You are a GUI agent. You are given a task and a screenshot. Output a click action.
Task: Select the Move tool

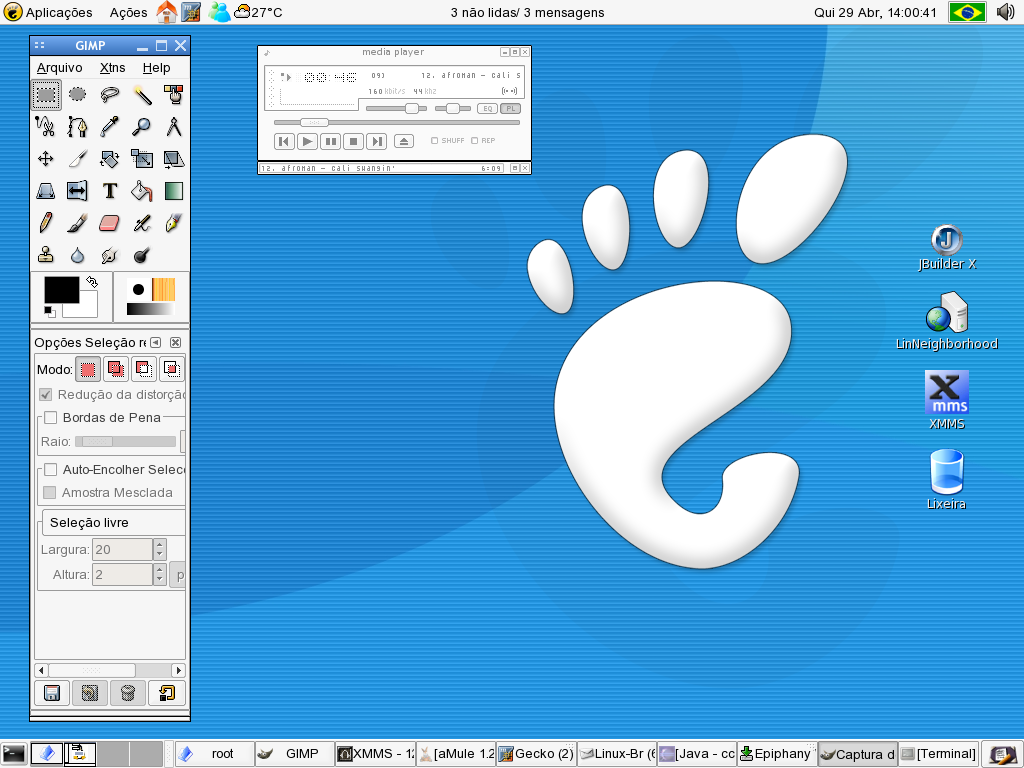coord(46,159)
